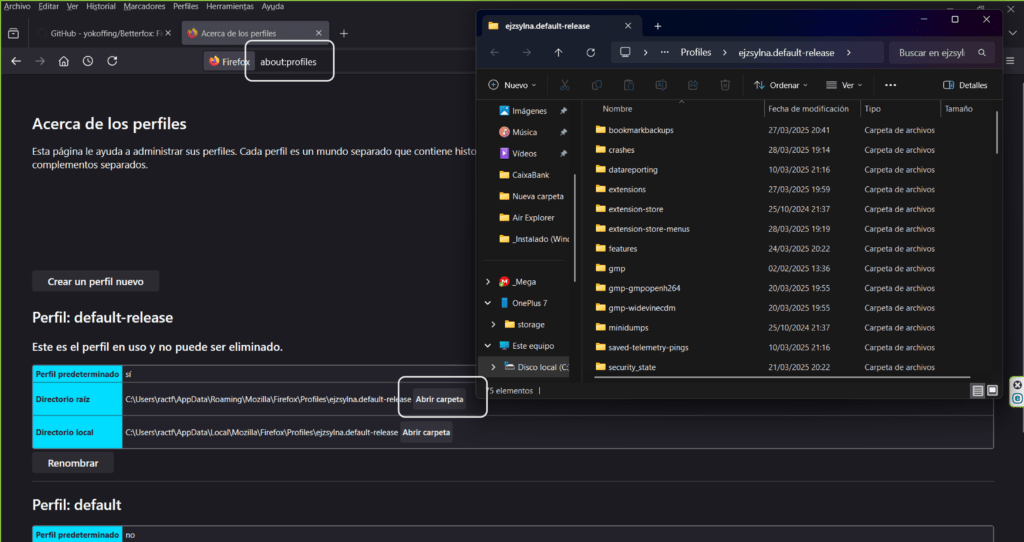Click the Rename icon in Explorer toolbar

click(x=661, y=85)
